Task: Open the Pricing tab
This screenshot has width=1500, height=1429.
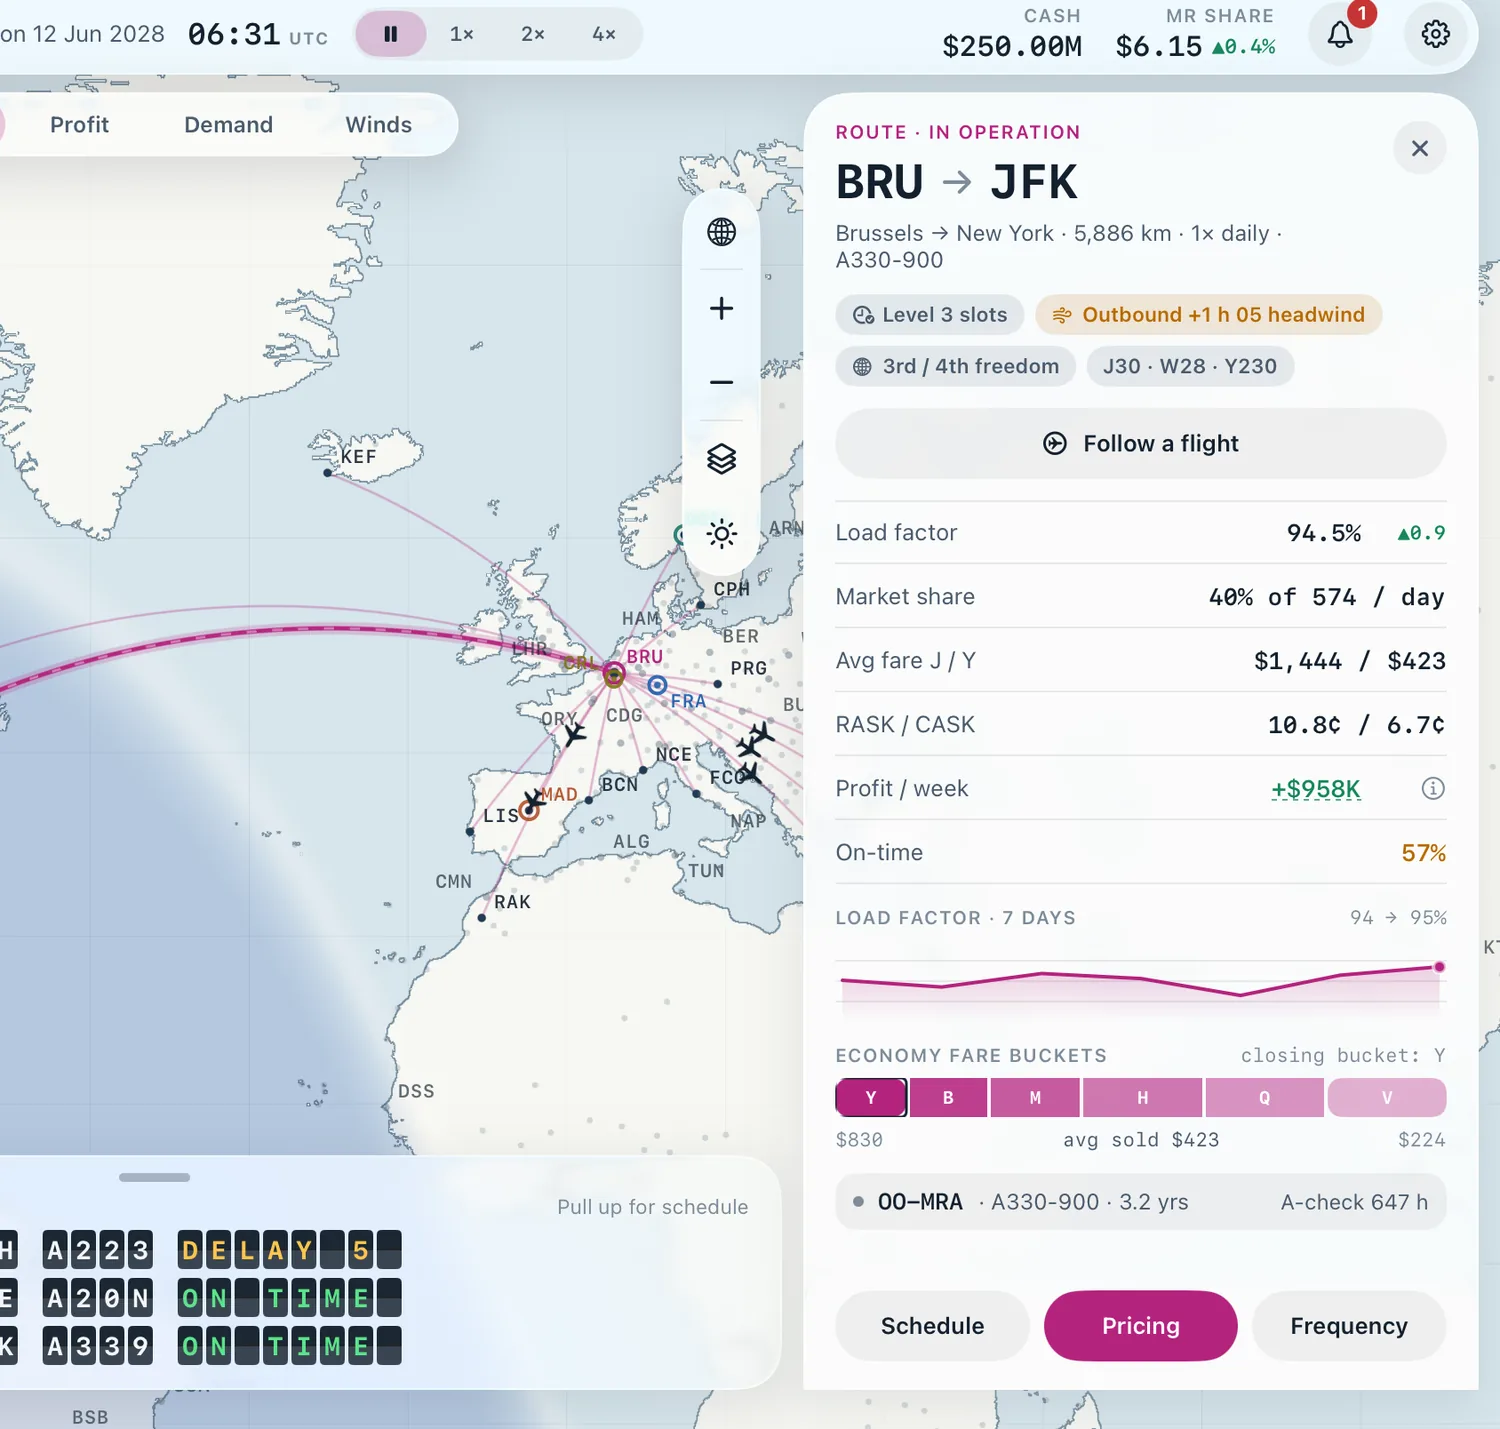Action: click(1140, 1326)
